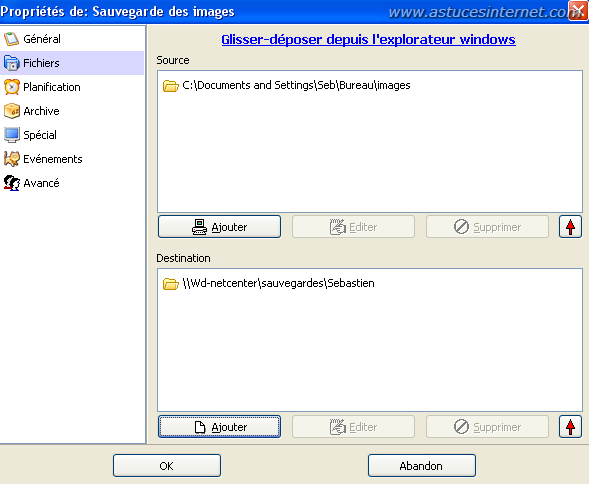Click the source Editer button

click(x=353, y=227)
